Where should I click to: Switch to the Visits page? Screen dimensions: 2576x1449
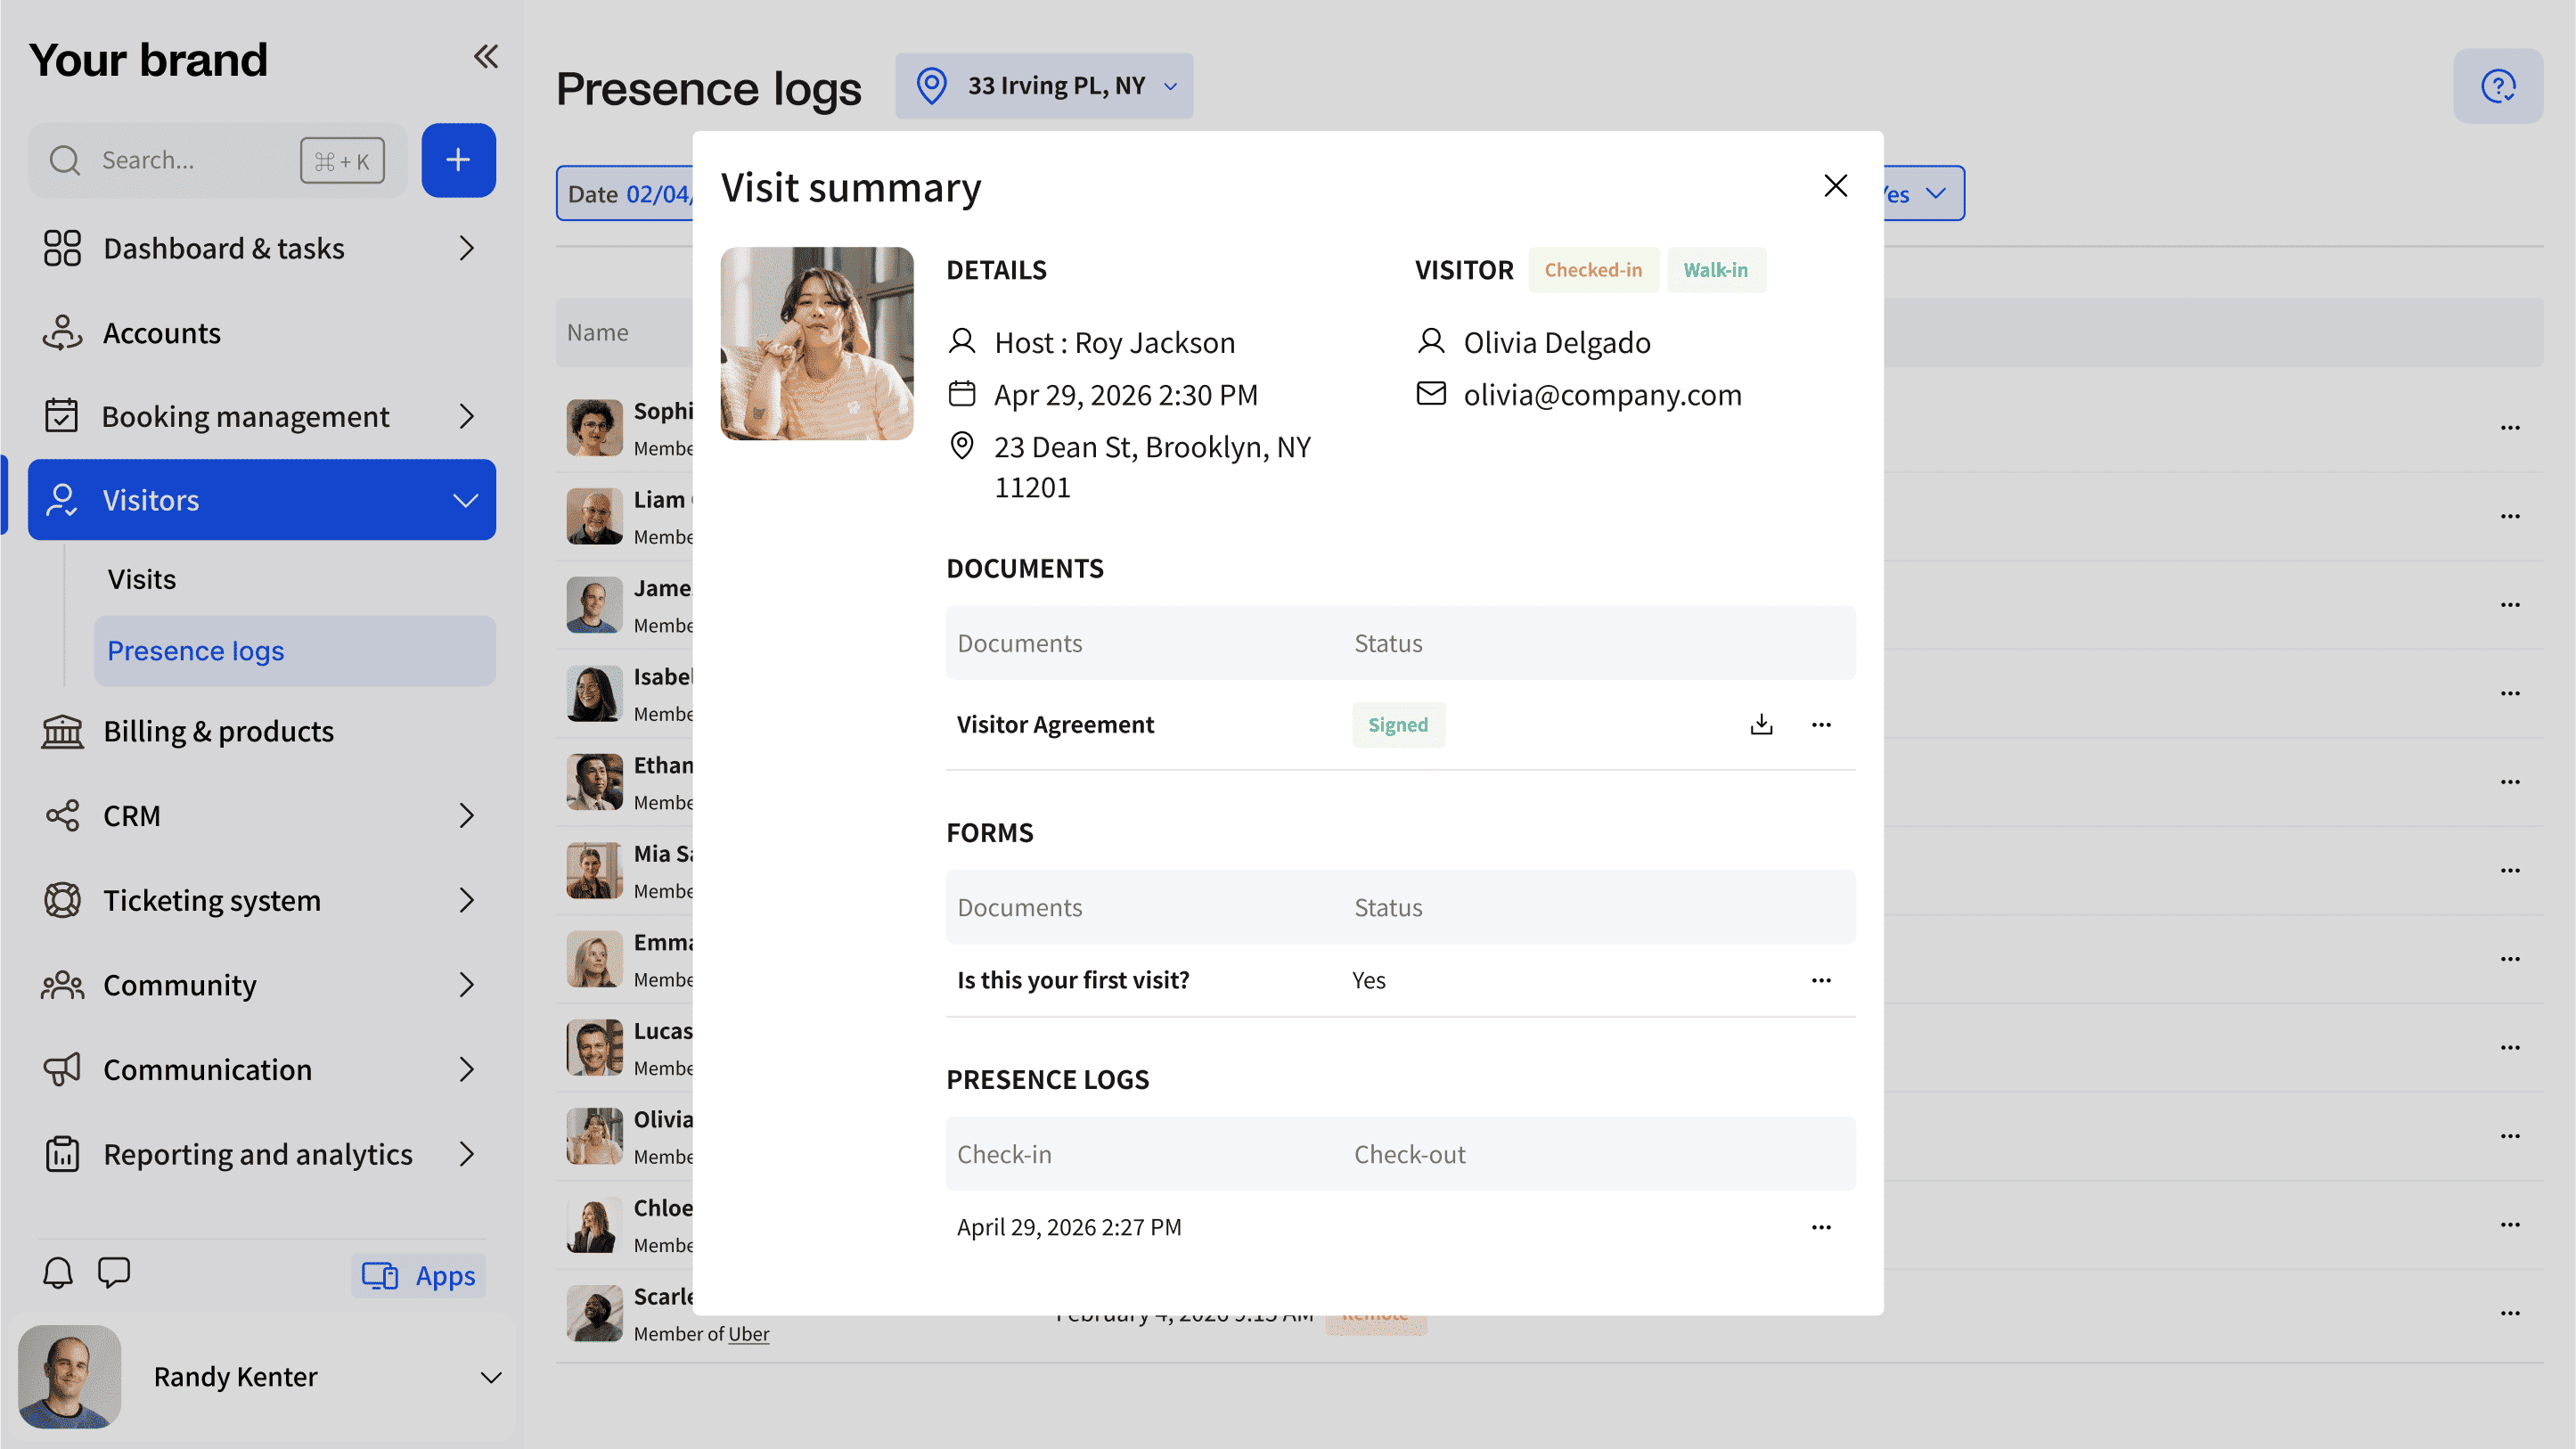tap(141, 578)
